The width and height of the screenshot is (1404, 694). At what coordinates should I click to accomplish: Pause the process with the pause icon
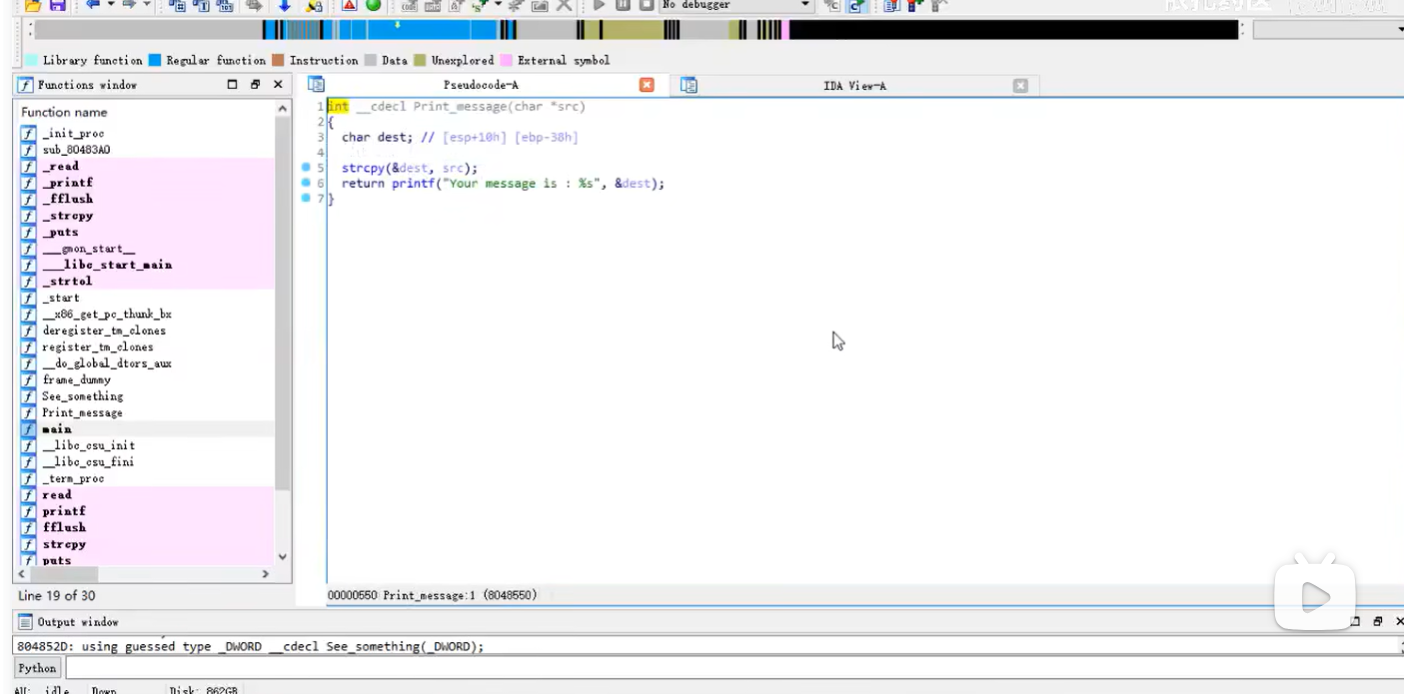(x=622, y=5)
